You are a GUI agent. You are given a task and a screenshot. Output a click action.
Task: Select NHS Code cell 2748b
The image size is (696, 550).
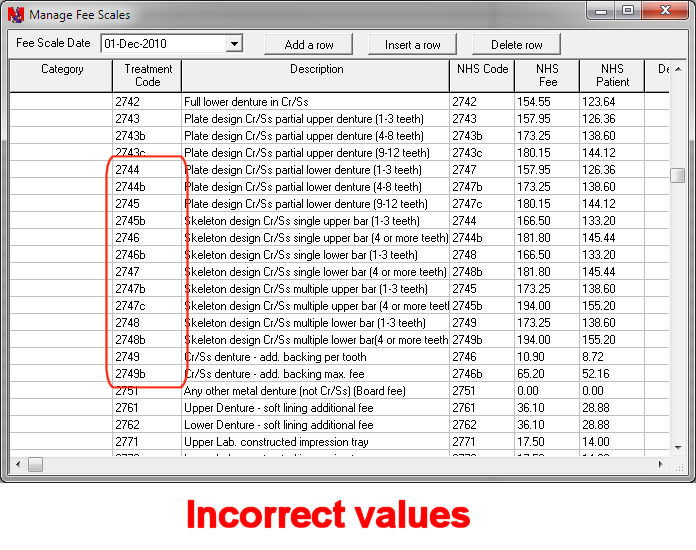click(482, 272)
